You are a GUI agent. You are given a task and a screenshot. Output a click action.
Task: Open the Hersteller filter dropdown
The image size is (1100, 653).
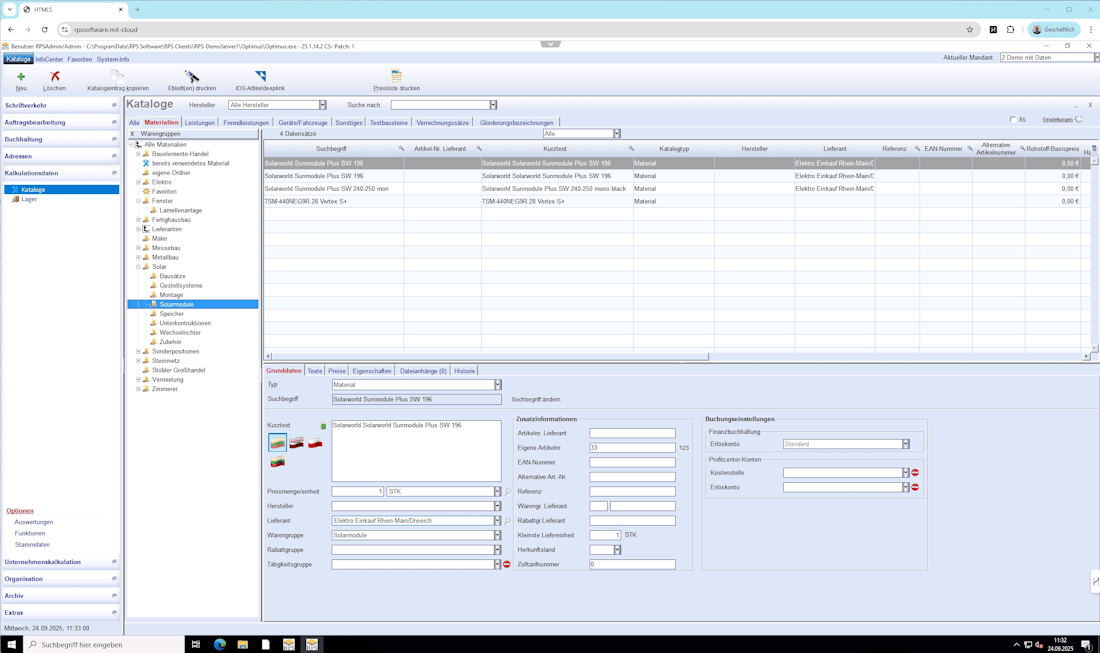coord(323,105)
